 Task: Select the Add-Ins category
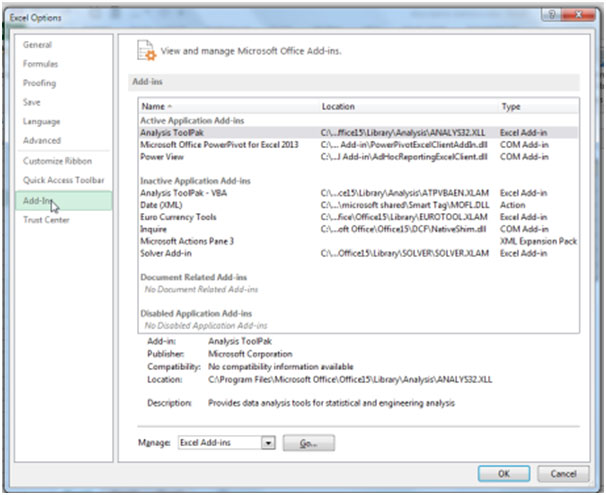click(64, 201)
